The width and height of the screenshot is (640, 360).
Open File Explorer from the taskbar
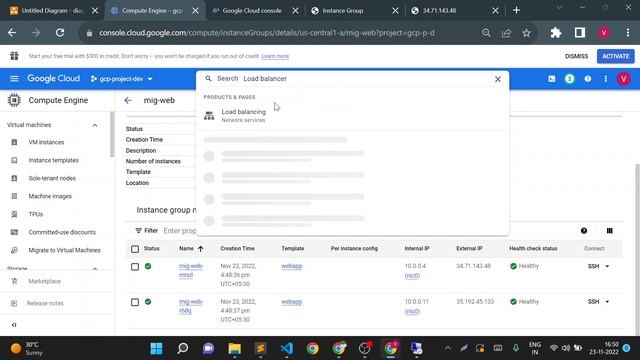pos(235,348)
